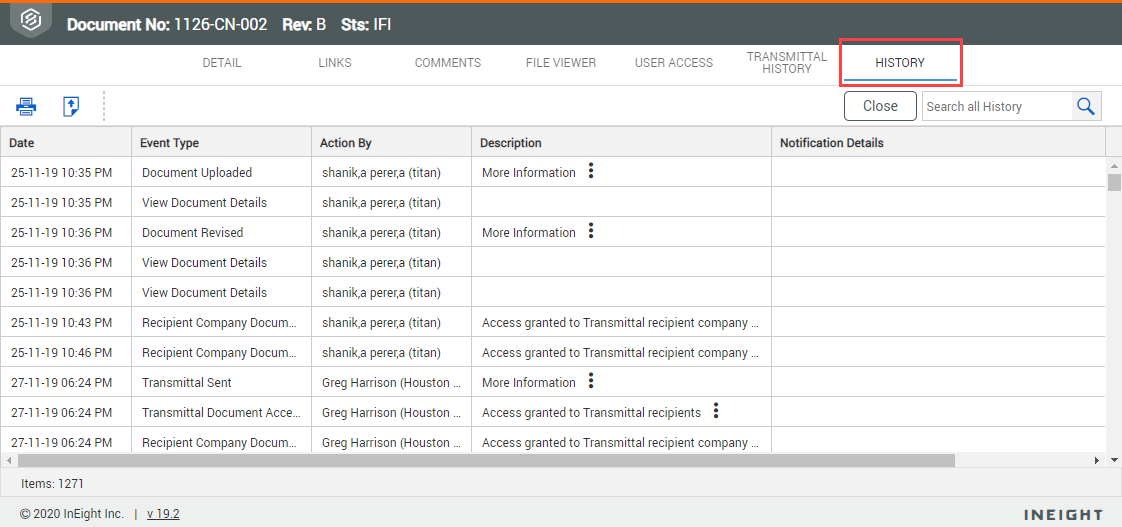Sort by the Action By column header
1122x527 pixels.
(391, 142)
